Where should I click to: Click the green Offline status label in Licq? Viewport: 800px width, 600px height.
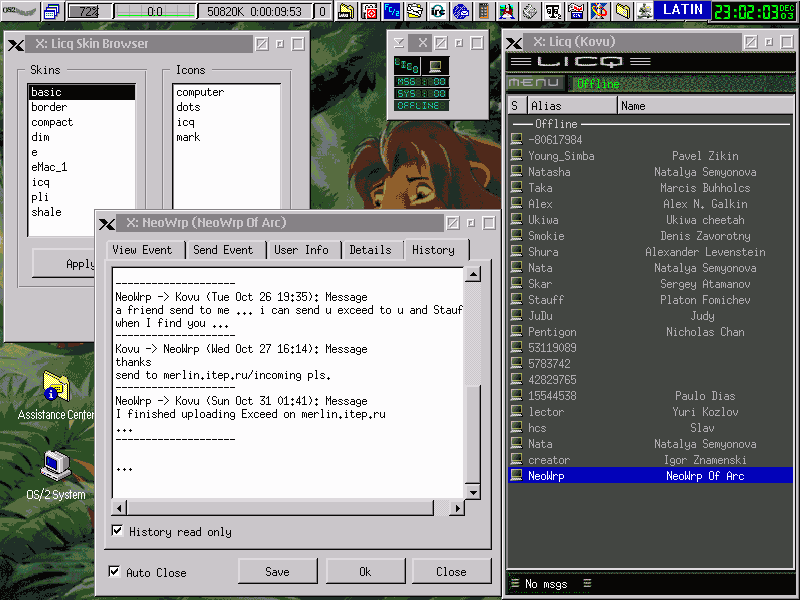coord(598,84)
